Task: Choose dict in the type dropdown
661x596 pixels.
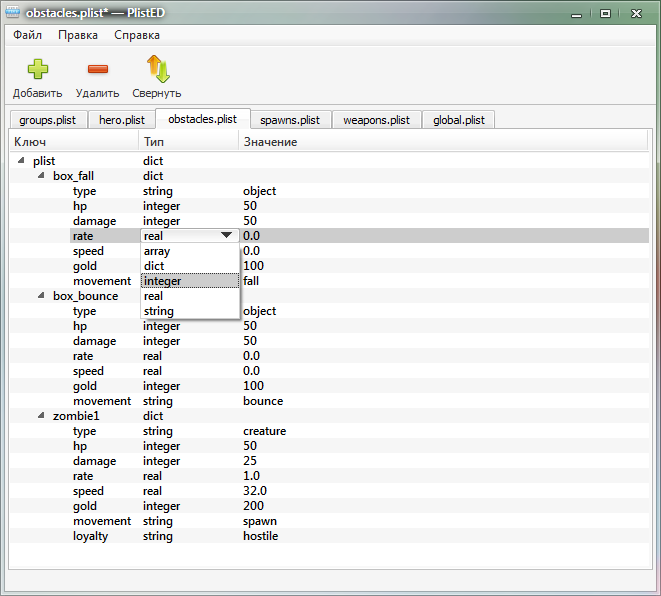Action: click(190, 266)
